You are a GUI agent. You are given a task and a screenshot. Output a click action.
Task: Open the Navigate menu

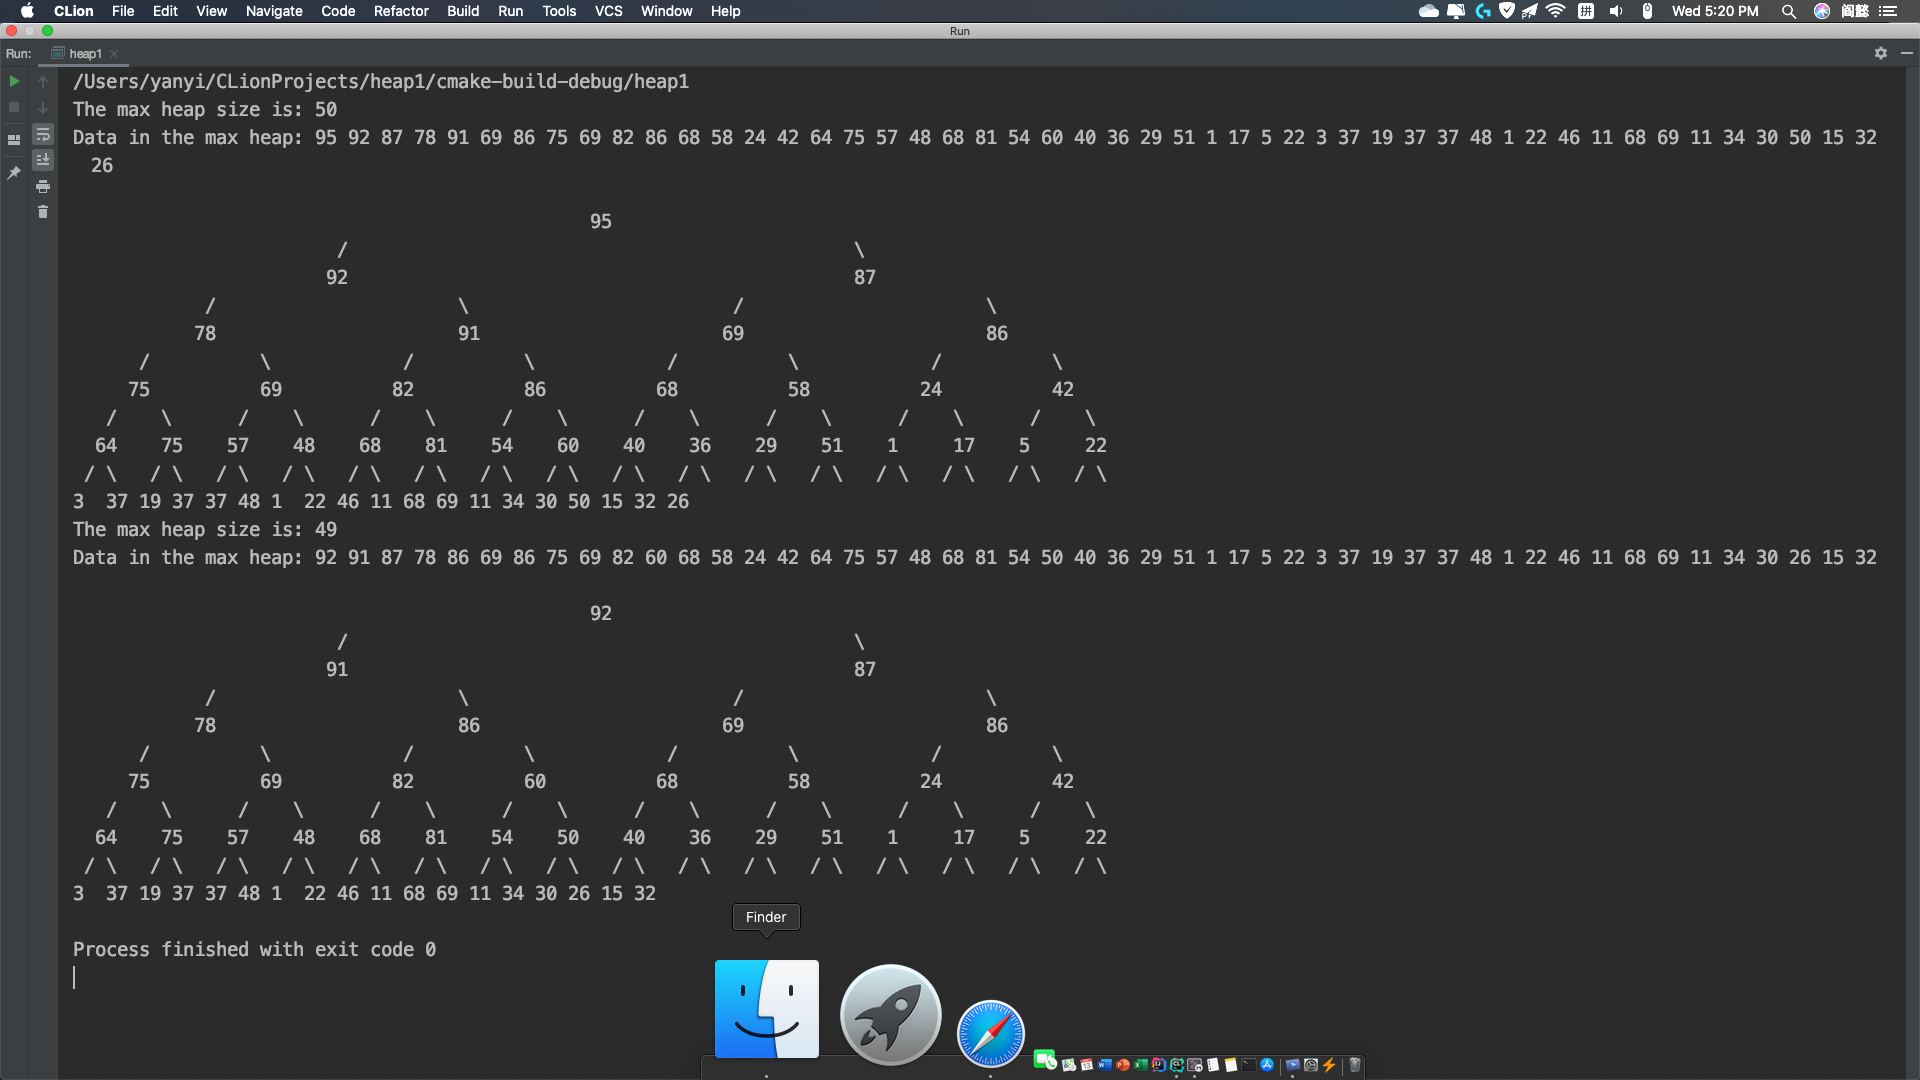pyautogui.click(x=274, y=11)
